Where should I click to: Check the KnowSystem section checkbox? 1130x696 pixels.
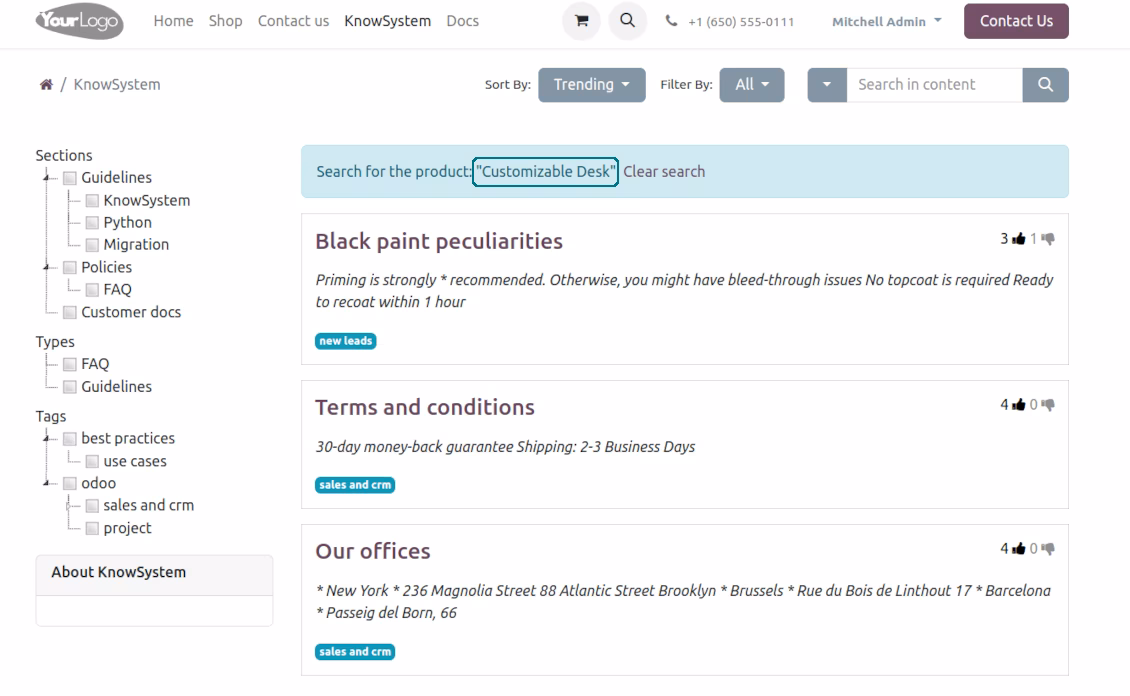[x=92, y=201]
